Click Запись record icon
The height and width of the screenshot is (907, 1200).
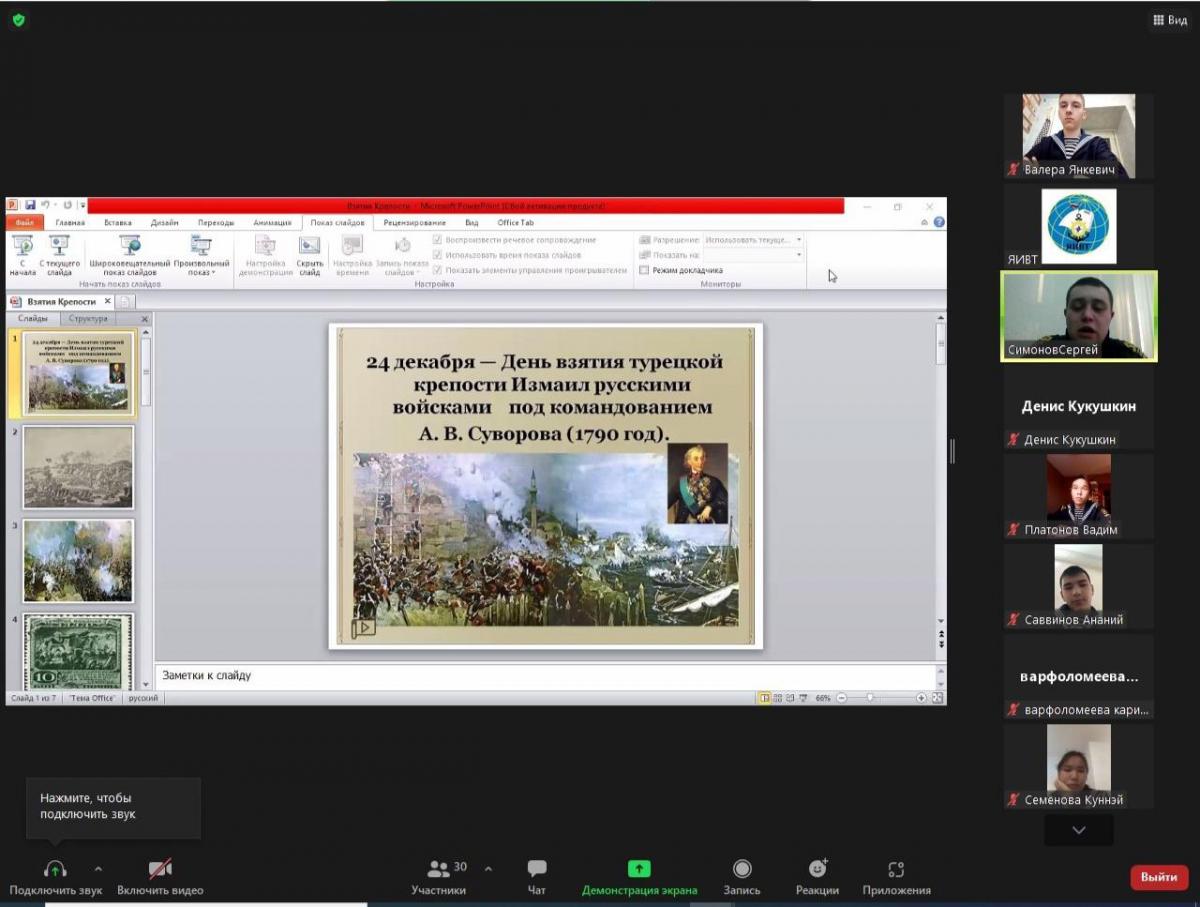tap(742, 869)
